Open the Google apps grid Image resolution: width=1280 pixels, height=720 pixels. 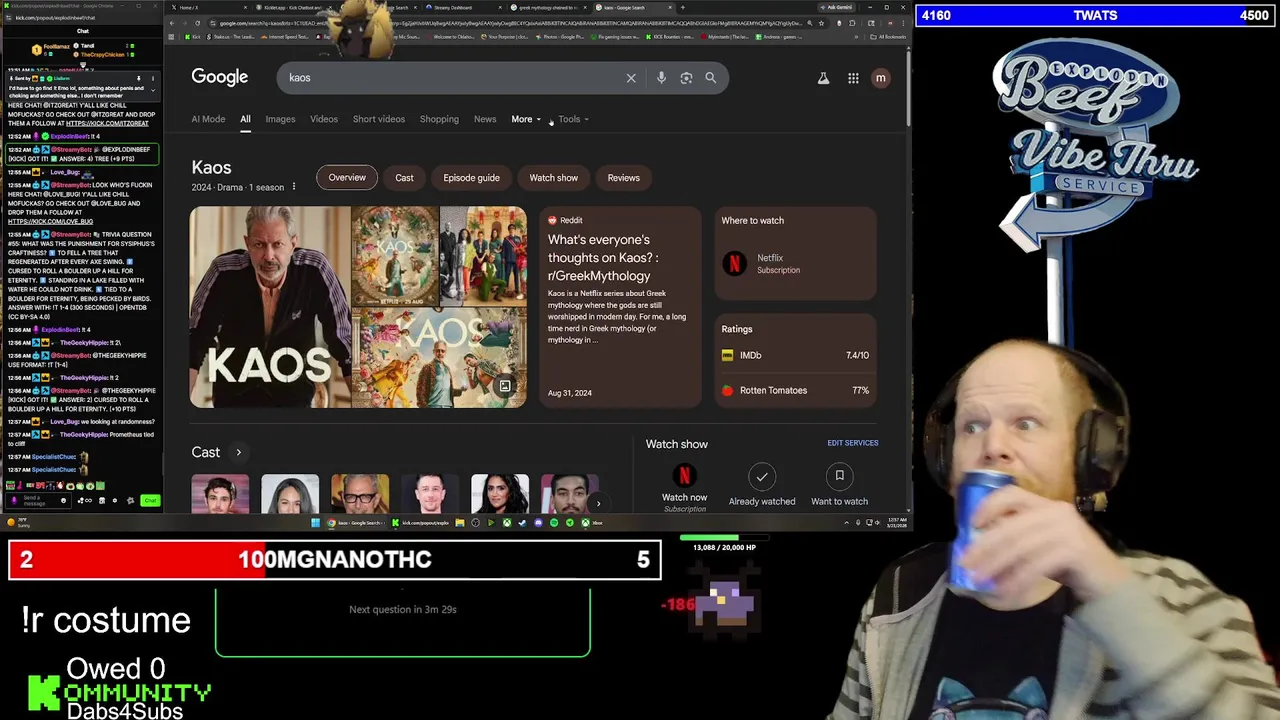[x=853, y=78]
